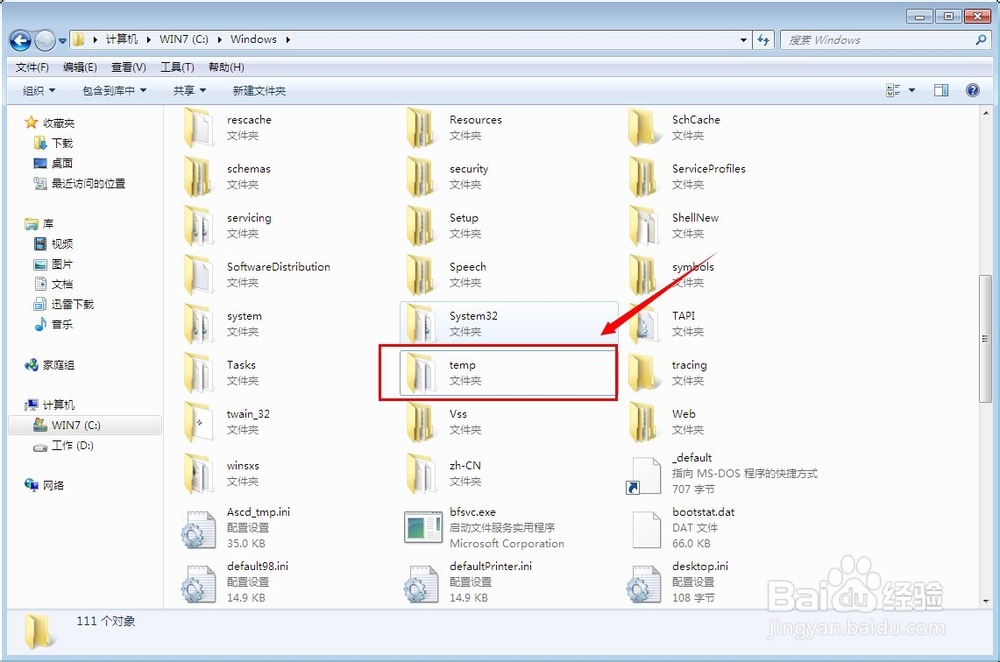Image resolution: width=1000 pixels, height=662 pixels.
Task: Select 音乐 in the navigation pane
Action: coord(59,327)
